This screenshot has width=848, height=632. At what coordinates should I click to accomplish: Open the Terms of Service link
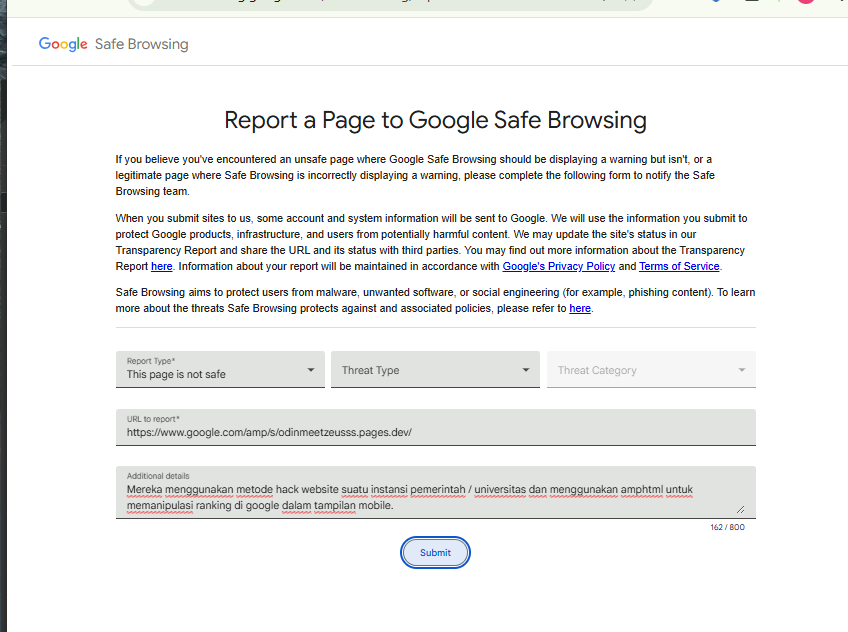(x=679, y=267)
